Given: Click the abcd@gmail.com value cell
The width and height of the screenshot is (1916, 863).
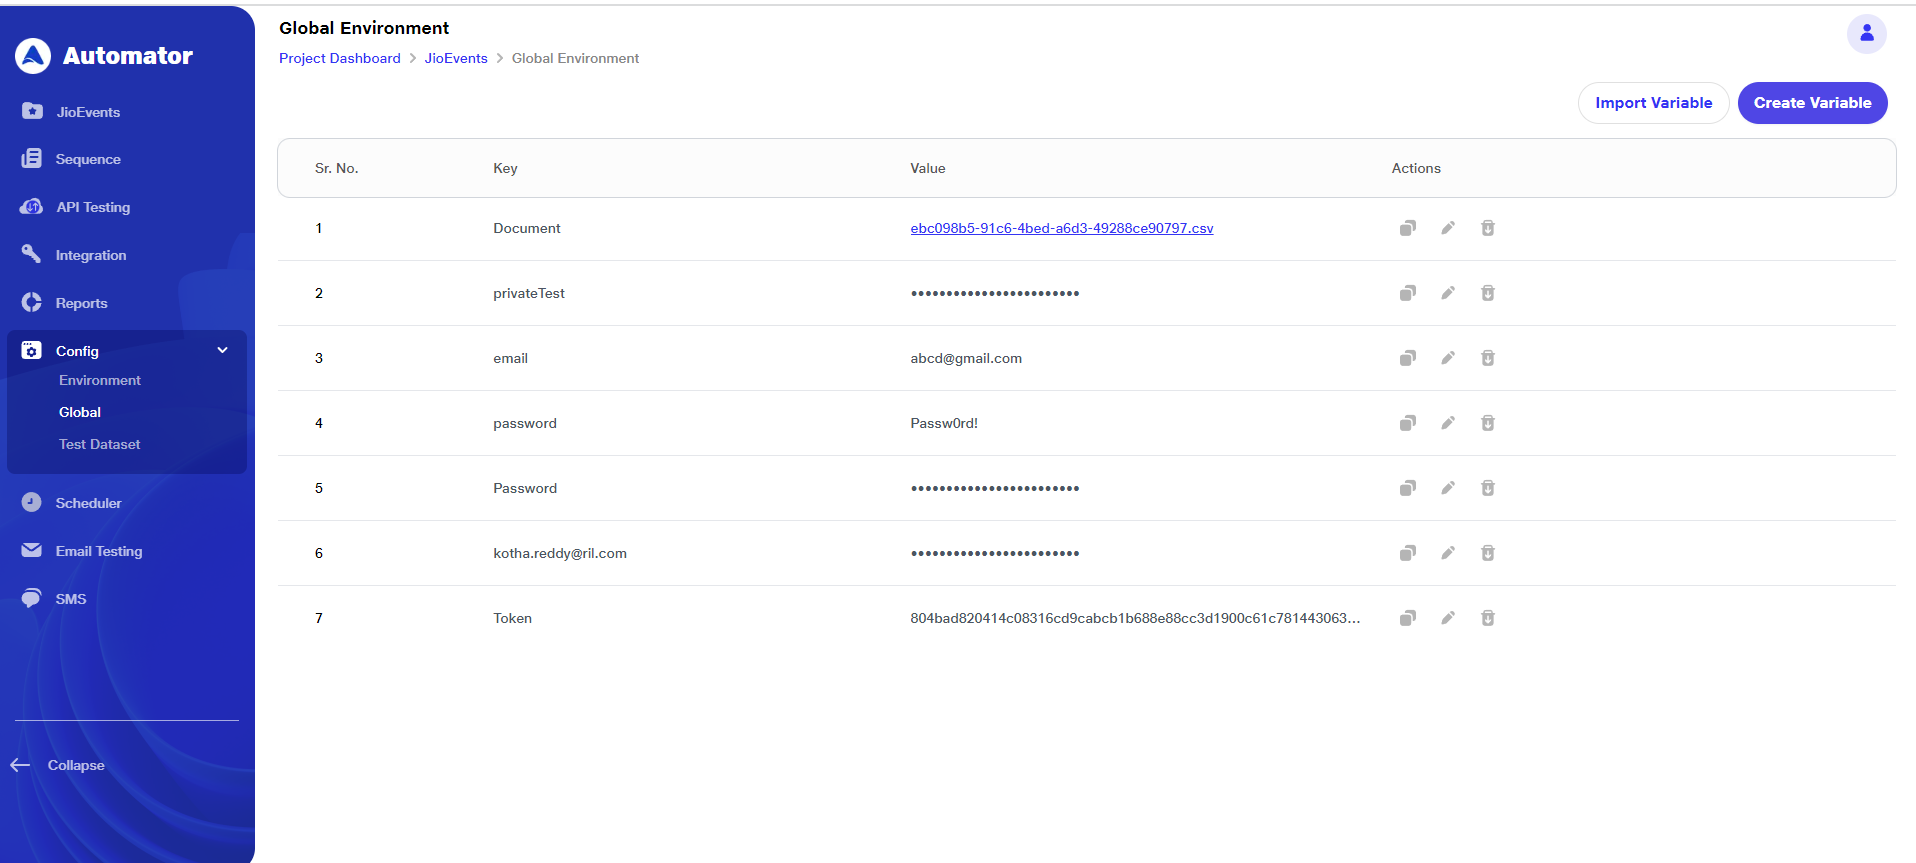Looking at the screenshot, I should 966,358.
